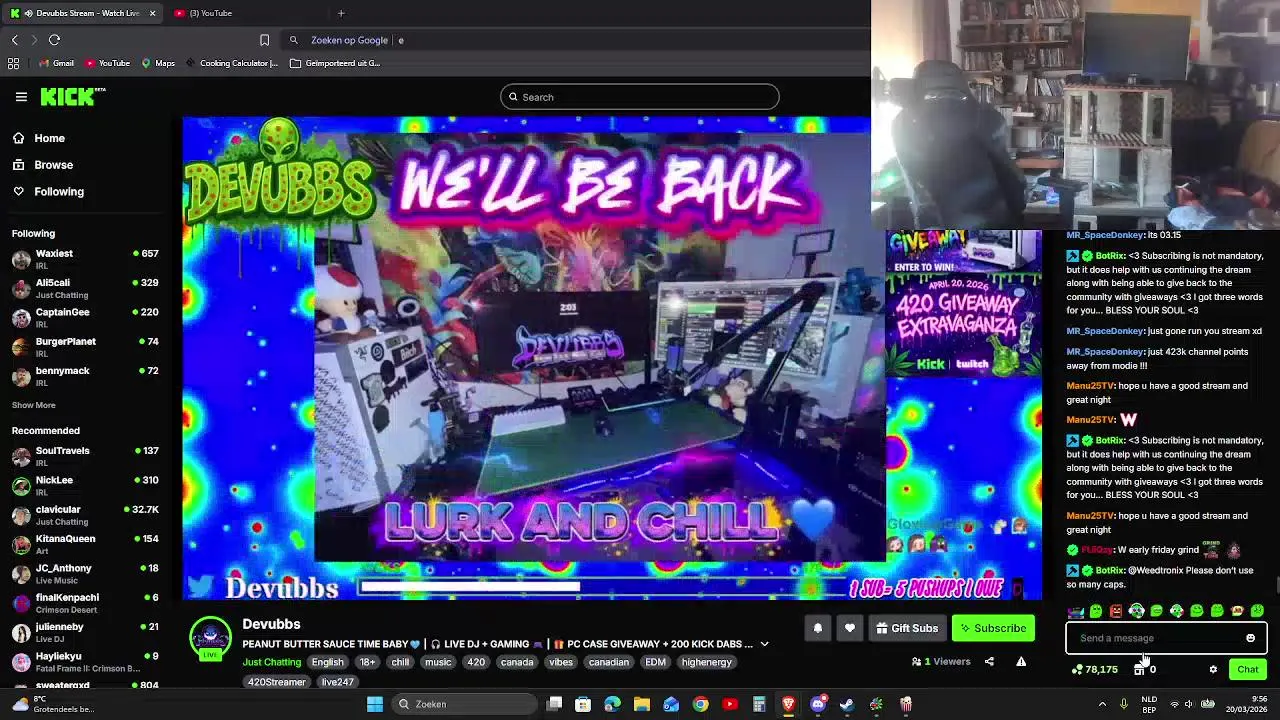Click the Kick search field
The image size is (1280, 720).
[x=640, y=97]
